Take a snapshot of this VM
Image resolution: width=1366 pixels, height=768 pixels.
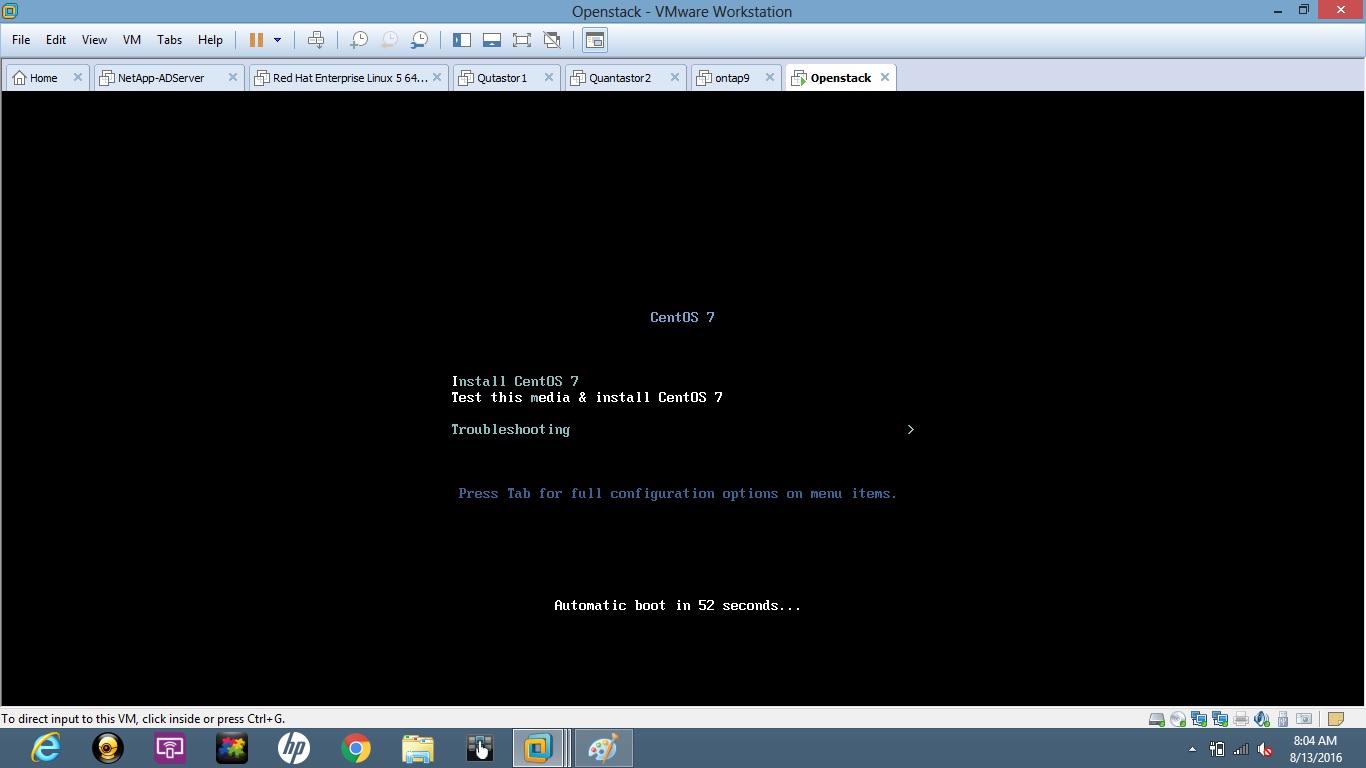click(359, 40)
